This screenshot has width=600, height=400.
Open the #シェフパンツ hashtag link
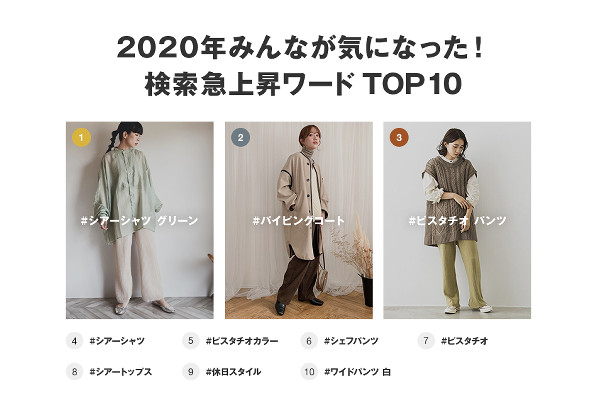tap(351, 341)
